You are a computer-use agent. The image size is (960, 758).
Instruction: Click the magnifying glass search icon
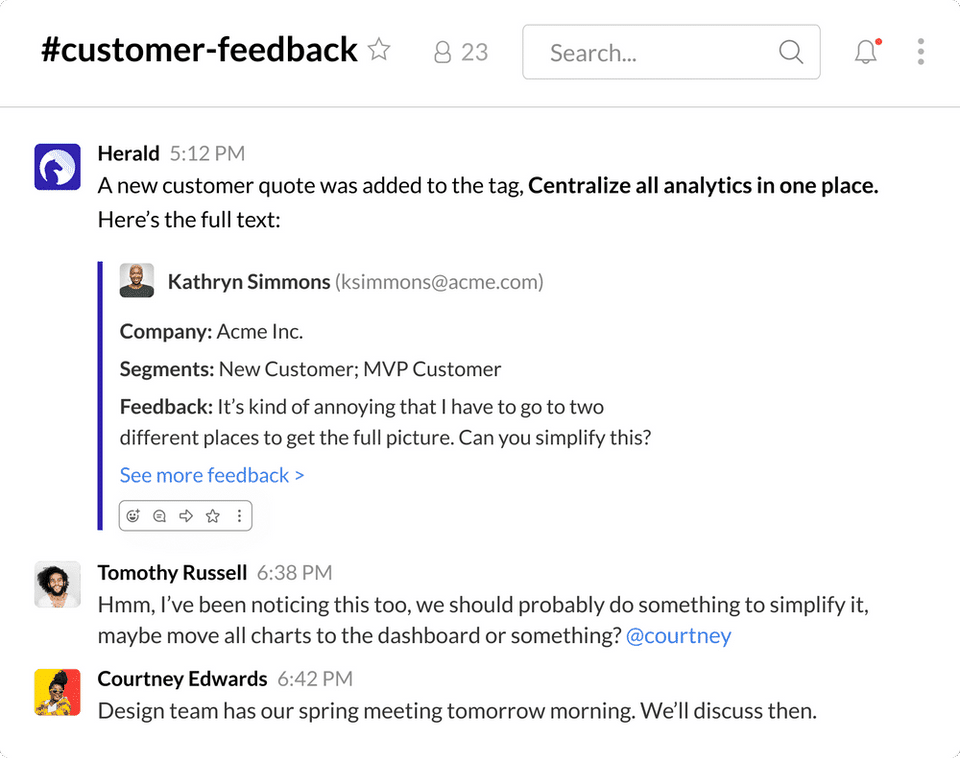pos(790,52)
